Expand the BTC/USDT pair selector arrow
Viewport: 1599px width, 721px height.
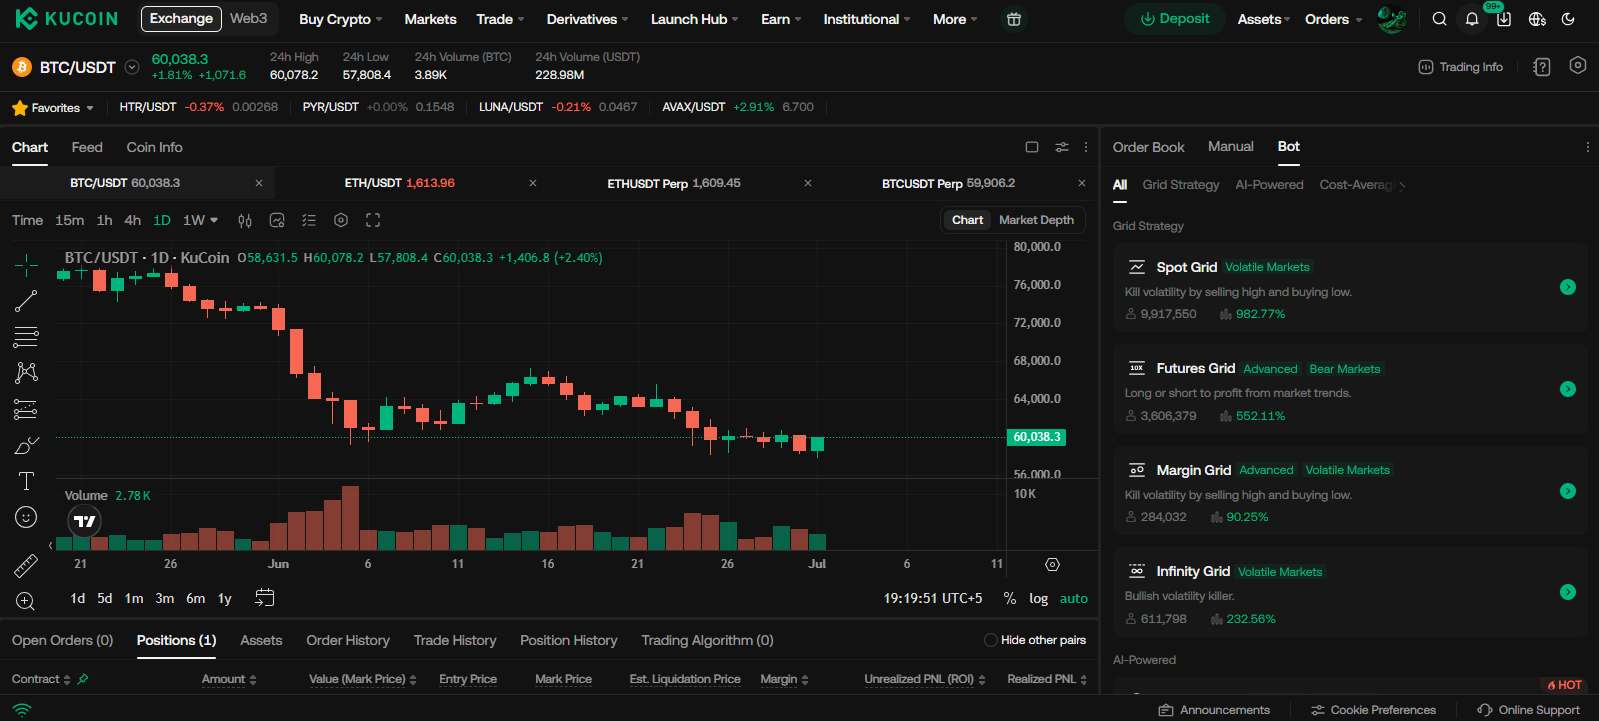pos(131,67)
